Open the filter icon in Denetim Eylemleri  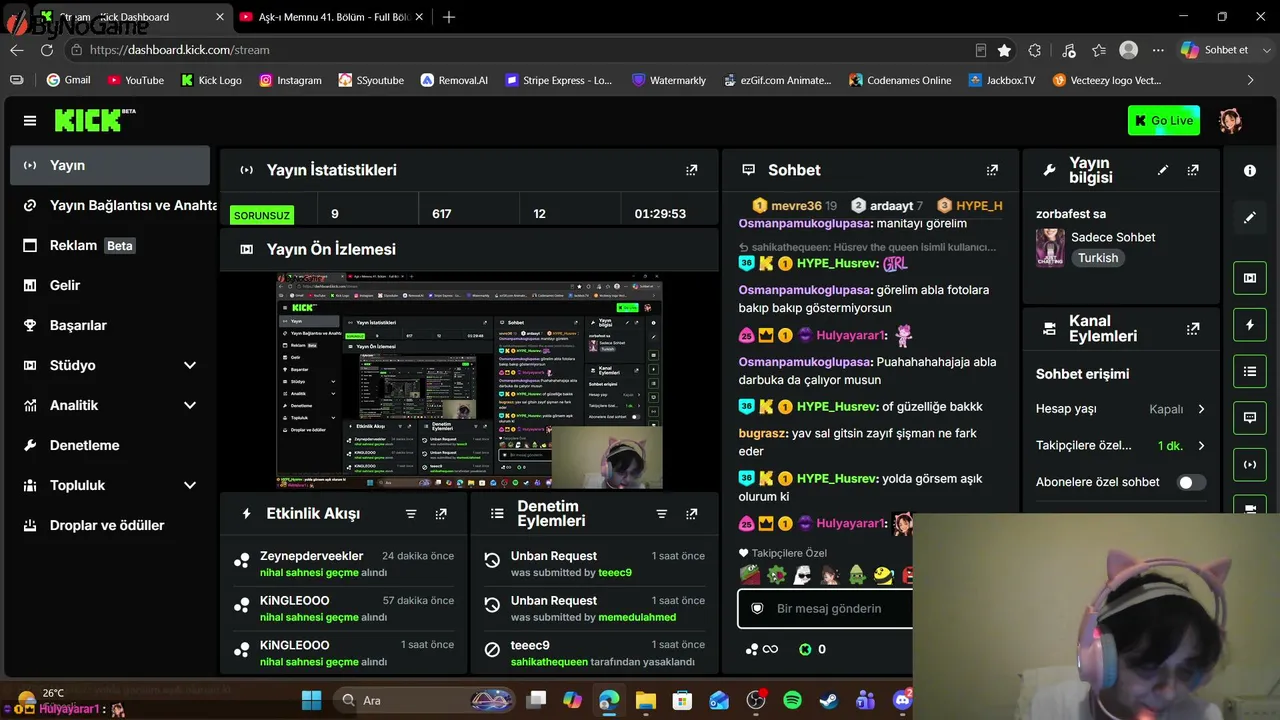click(x=661, y=514)
